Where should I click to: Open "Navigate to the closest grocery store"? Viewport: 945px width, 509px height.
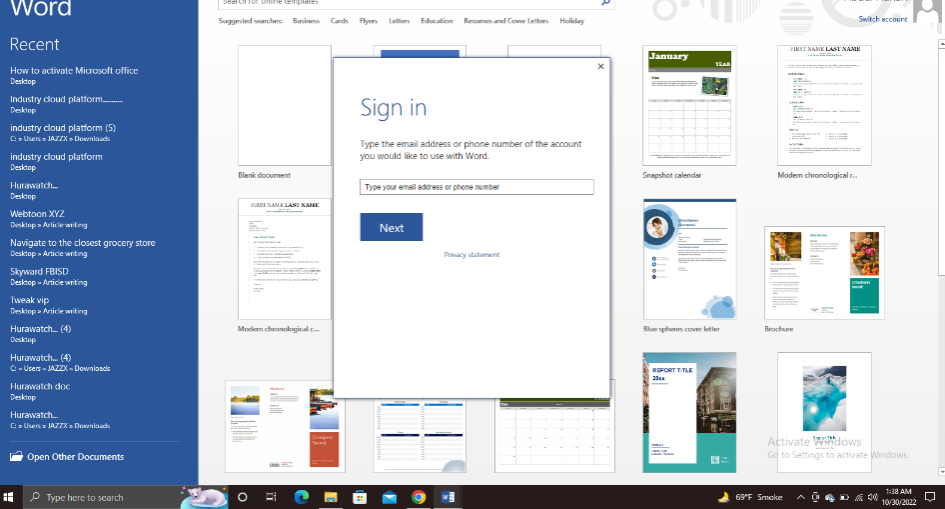coord(83,248)
